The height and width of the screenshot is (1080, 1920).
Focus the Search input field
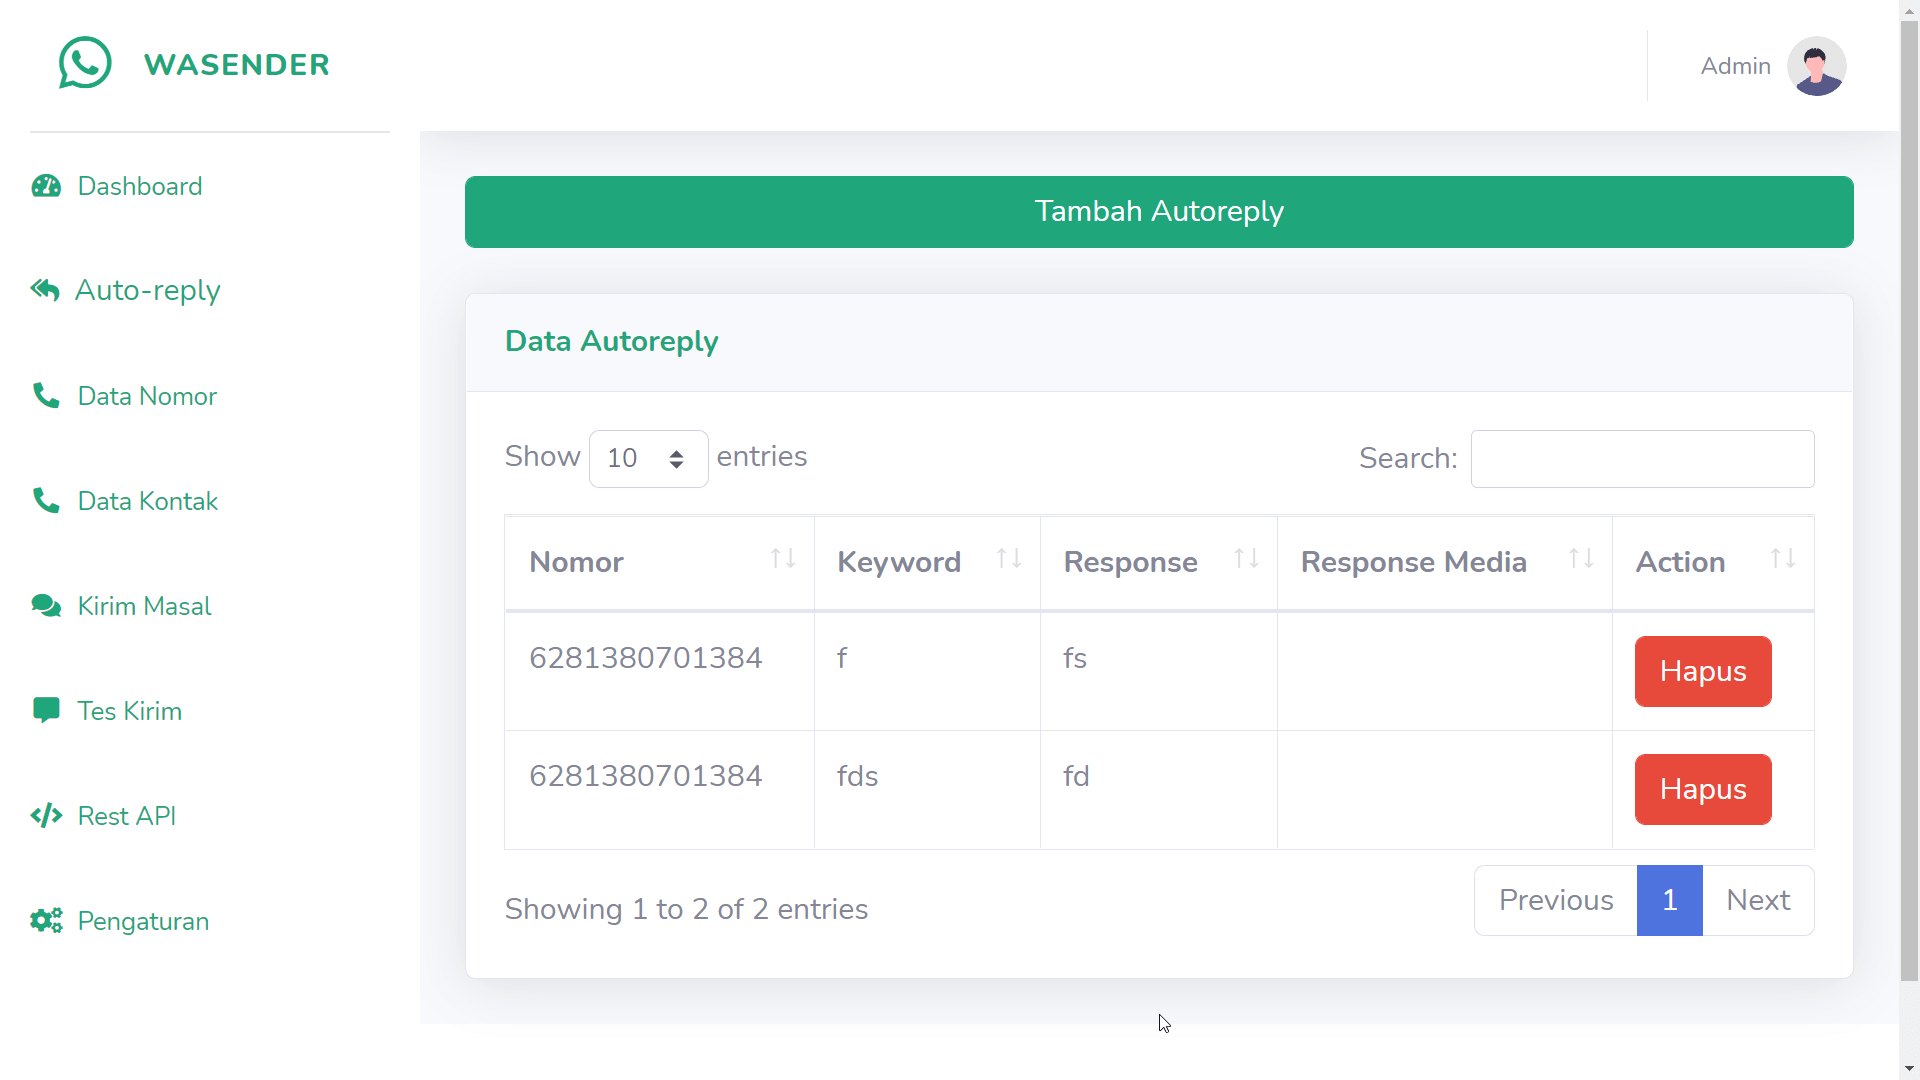tap(1641, 459)
